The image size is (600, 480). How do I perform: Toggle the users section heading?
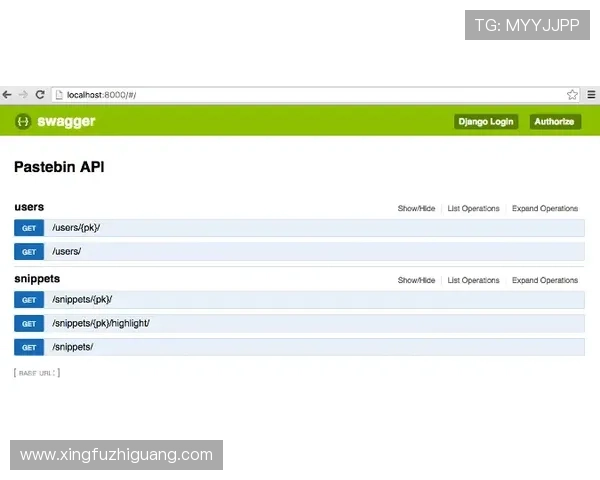click(x=29, y=207)
